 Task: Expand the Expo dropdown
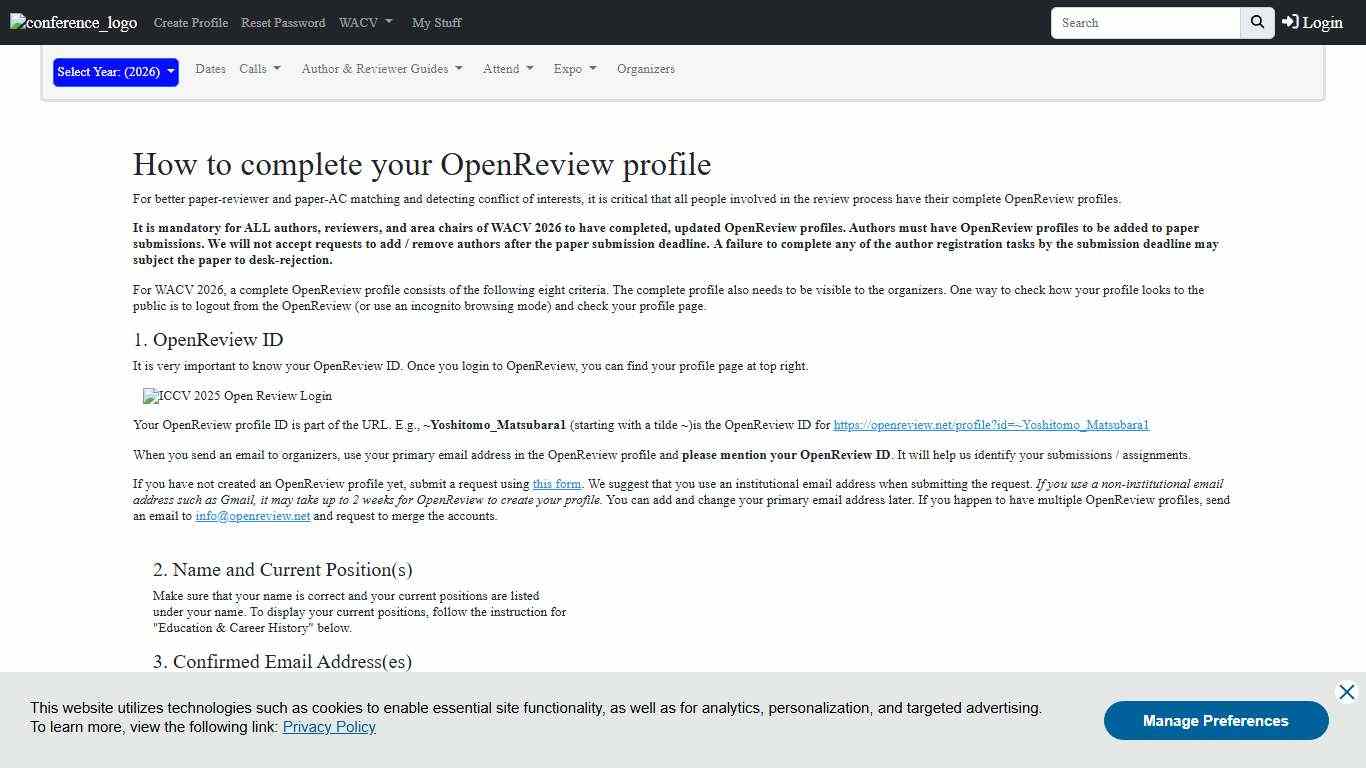tap(574, 69)
